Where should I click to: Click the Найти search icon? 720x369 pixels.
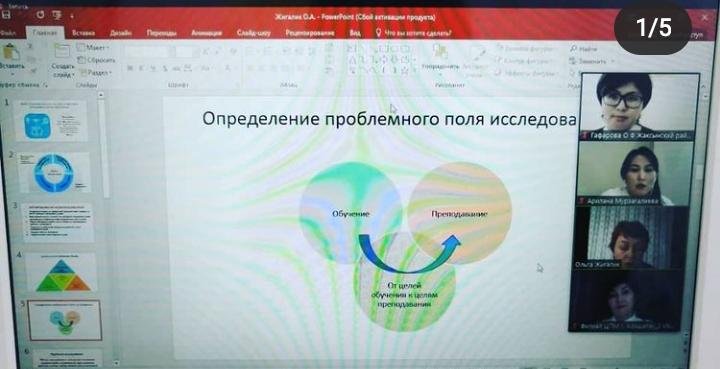click(x=574, y=49)
